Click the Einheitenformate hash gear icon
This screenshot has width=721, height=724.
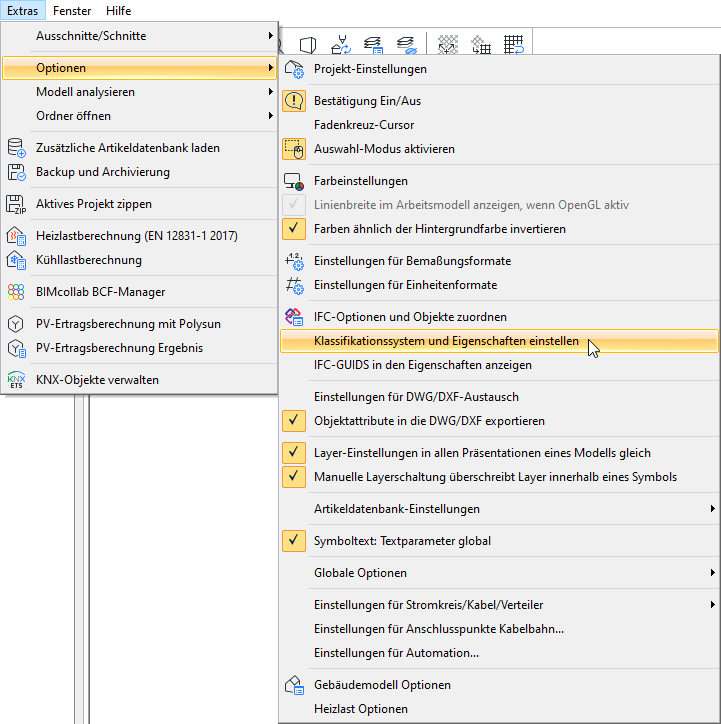click(294, 285)
